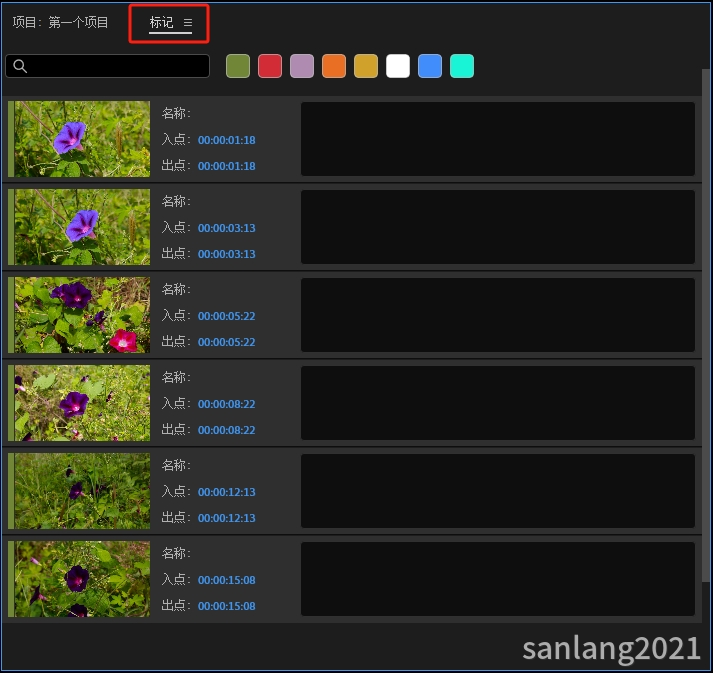Switch to the 项目: 第一个项目 tab
The width and height of the screenshot is (713, 673).
pyautogui.click(x=60, y=22)
